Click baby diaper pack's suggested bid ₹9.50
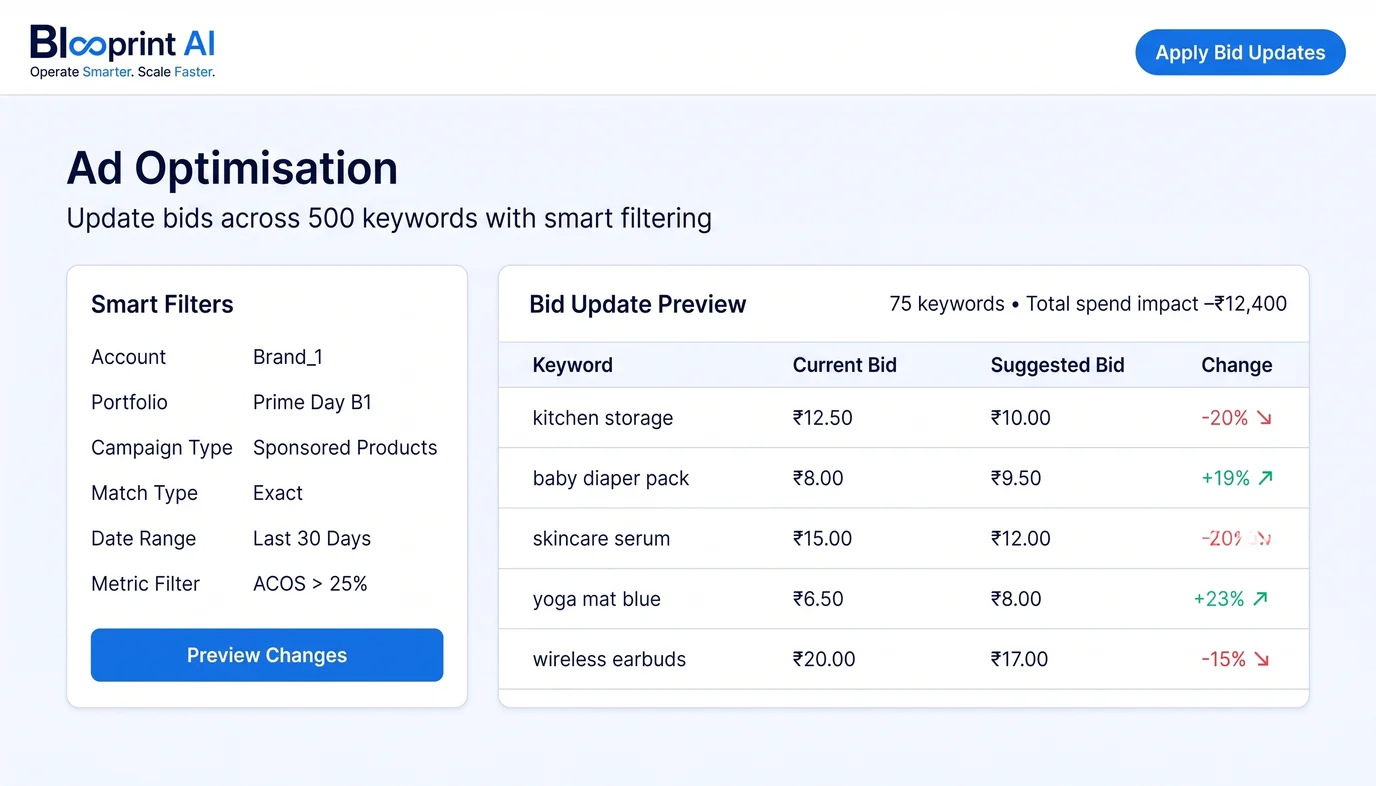1376x786 pixels. tap(1016, 478)
